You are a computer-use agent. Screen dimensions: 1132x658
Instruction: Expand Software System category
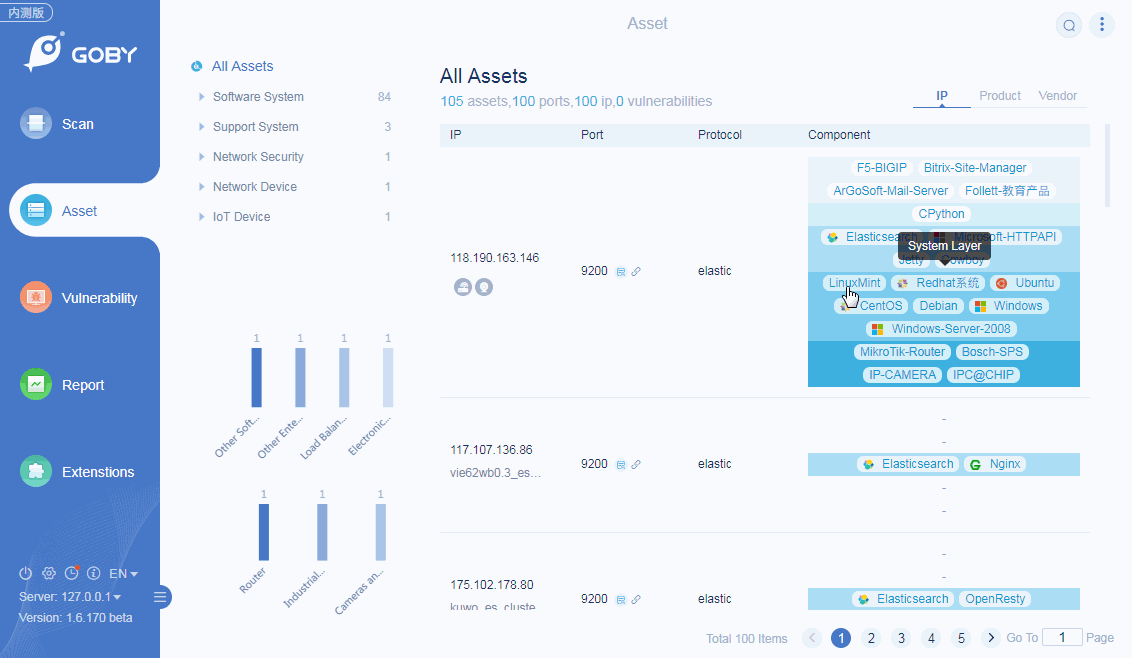coord(201,96)
